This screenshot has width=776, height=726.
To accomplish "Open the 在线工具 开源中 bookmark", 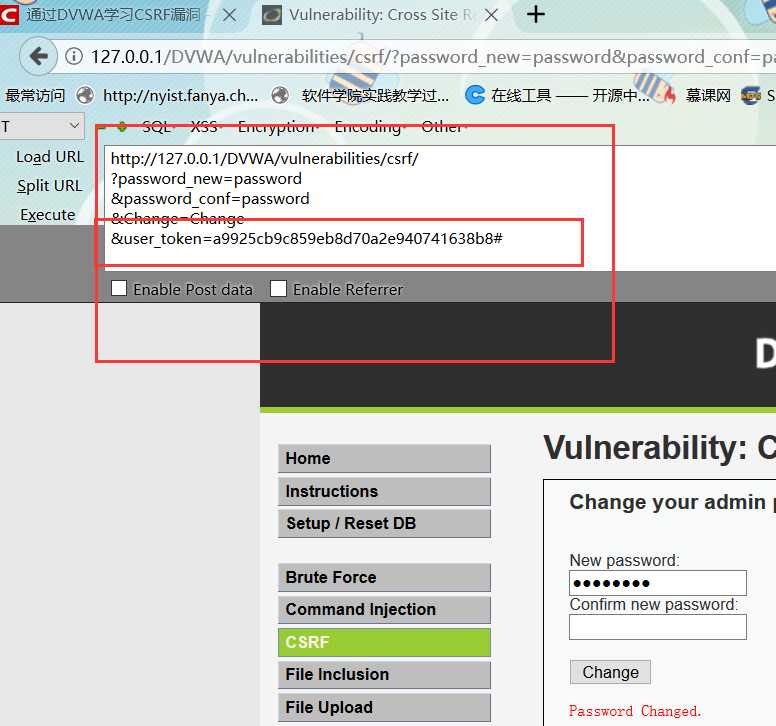I will (x=570, y=95).
